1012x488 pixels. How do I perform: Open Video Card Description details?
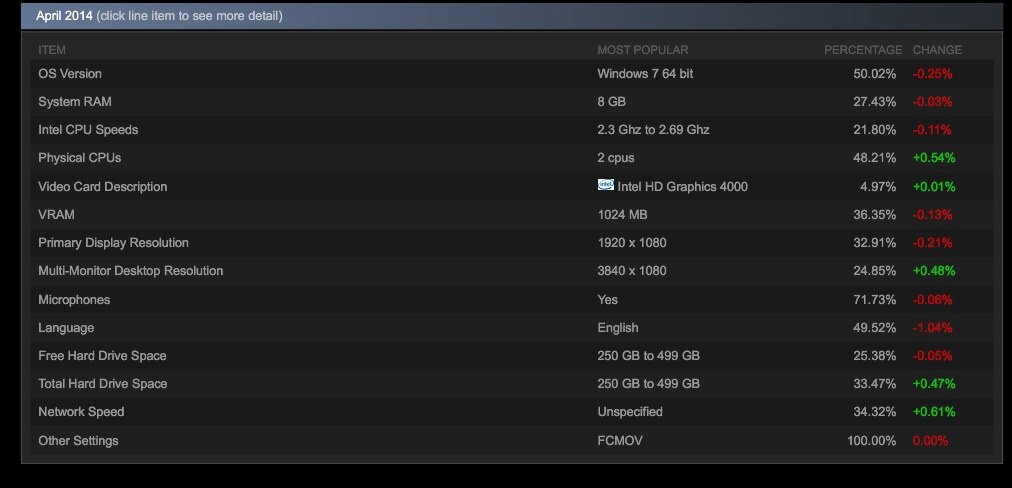(512, 187)
